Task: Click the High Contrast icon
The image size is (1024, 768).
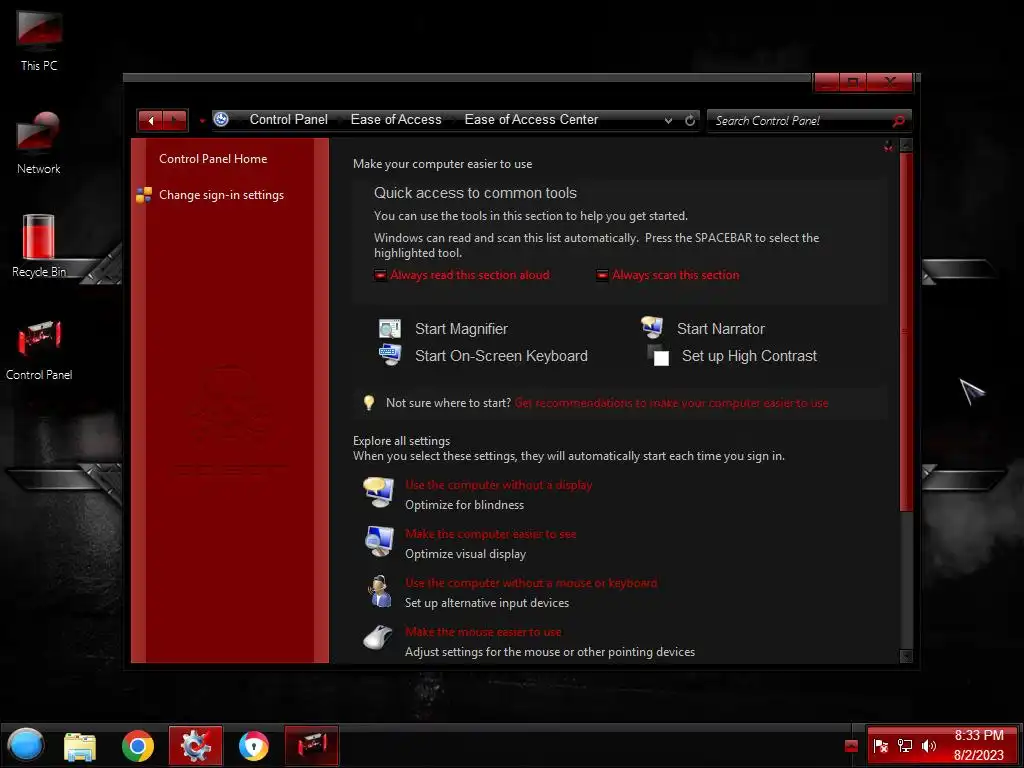Action: 658,355
